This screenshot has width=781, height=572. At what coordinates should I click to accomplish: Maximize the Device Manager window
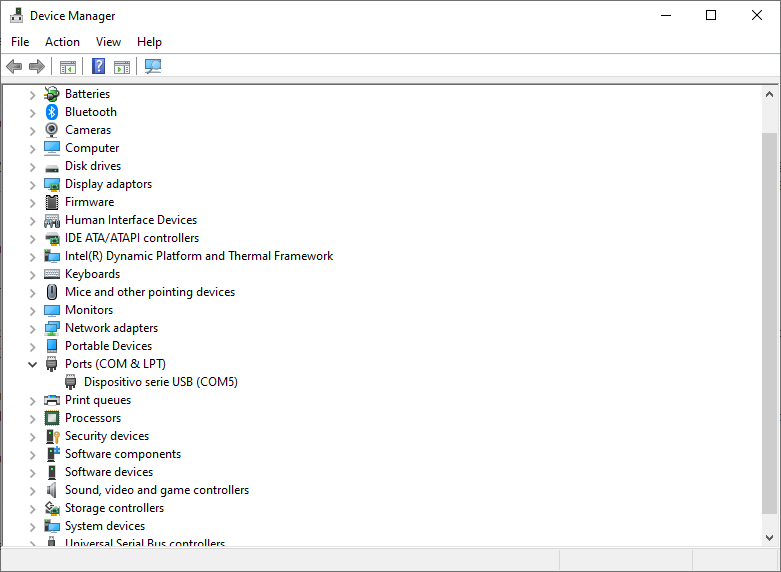tap(711, 15)
